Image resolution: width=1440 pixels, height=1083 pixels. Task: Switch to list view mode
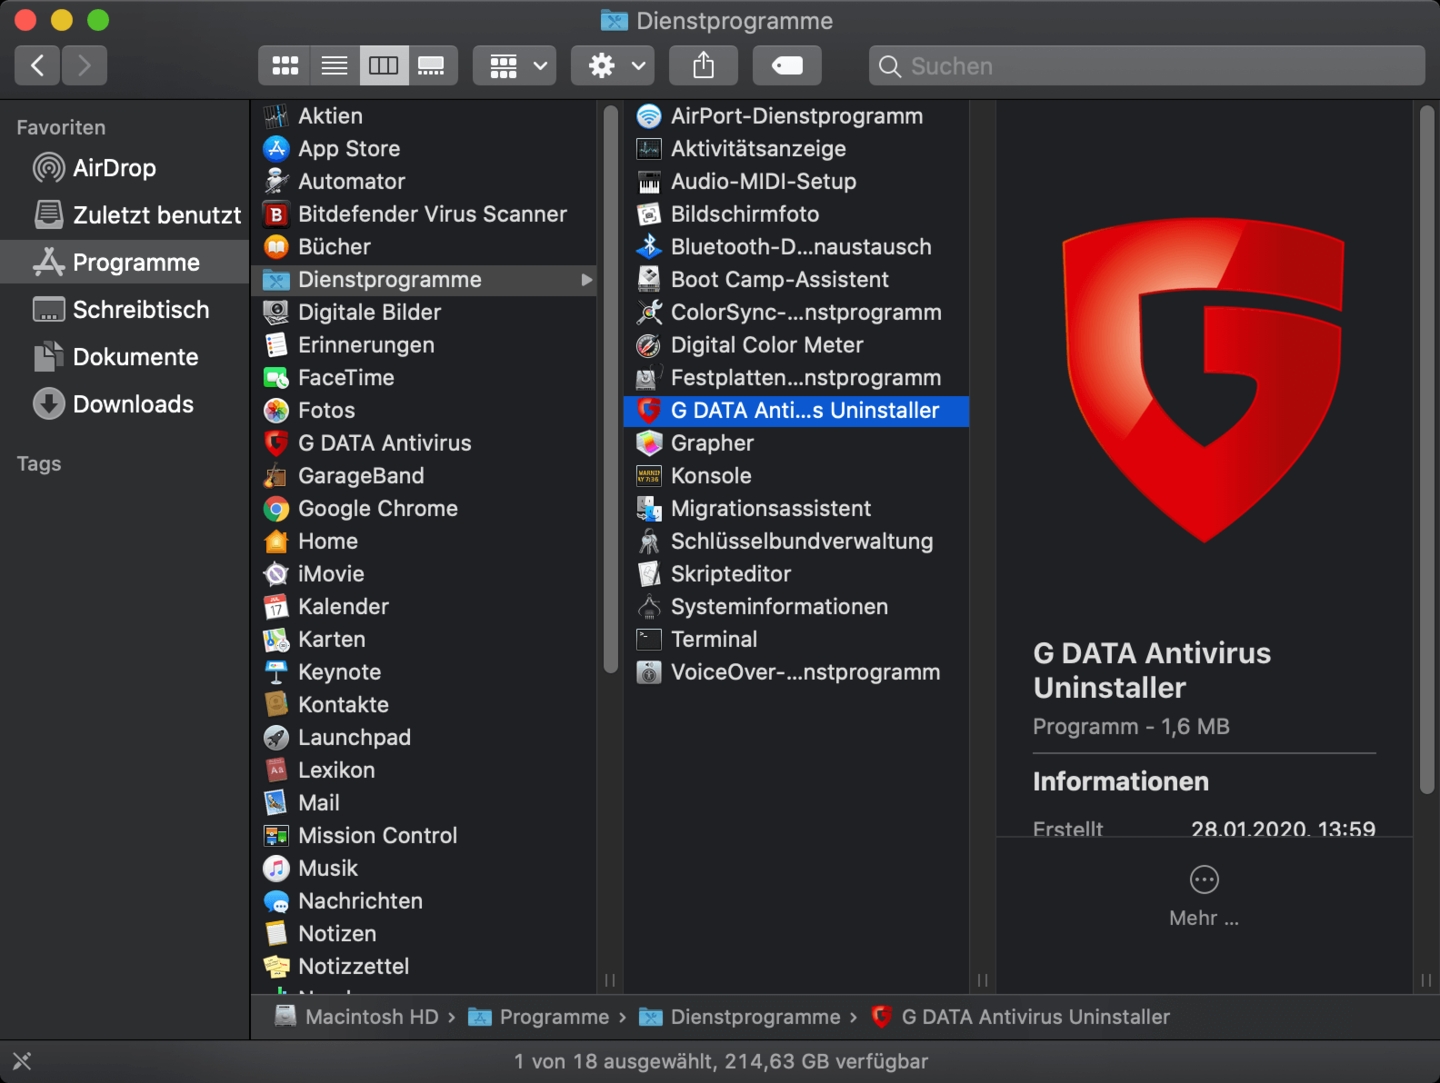point(334,66)
